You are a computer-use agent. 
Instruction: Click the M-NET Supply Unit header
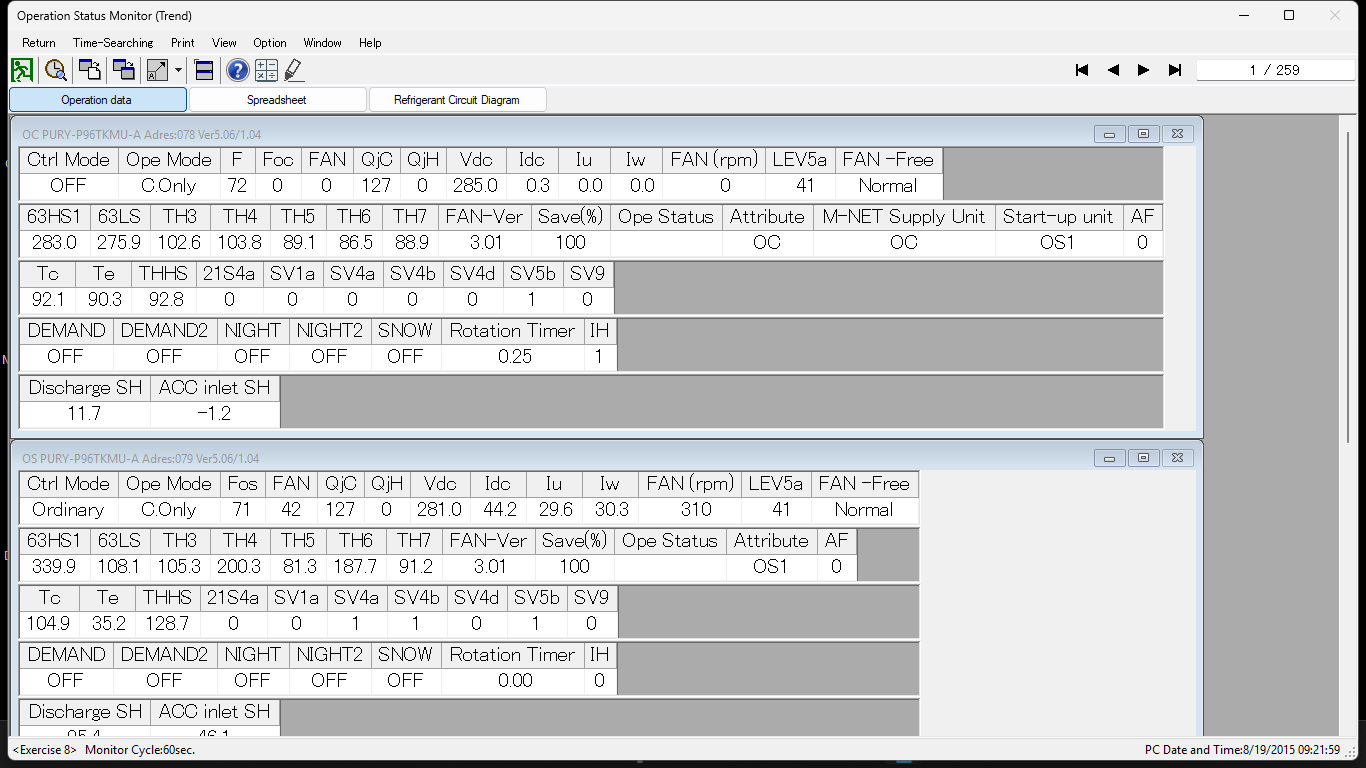(904, 217)
